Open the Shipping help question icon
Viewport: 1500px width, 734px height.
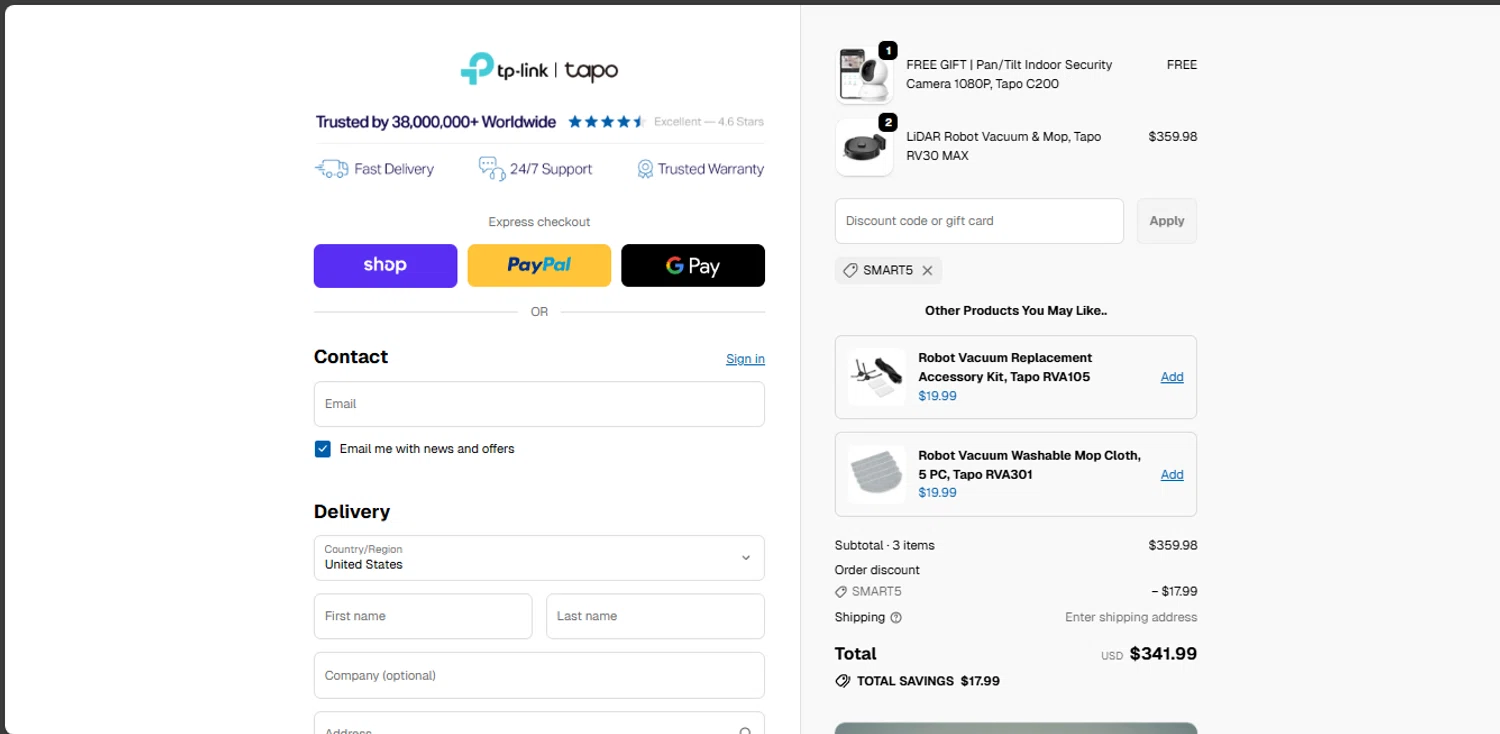point(896,618)
